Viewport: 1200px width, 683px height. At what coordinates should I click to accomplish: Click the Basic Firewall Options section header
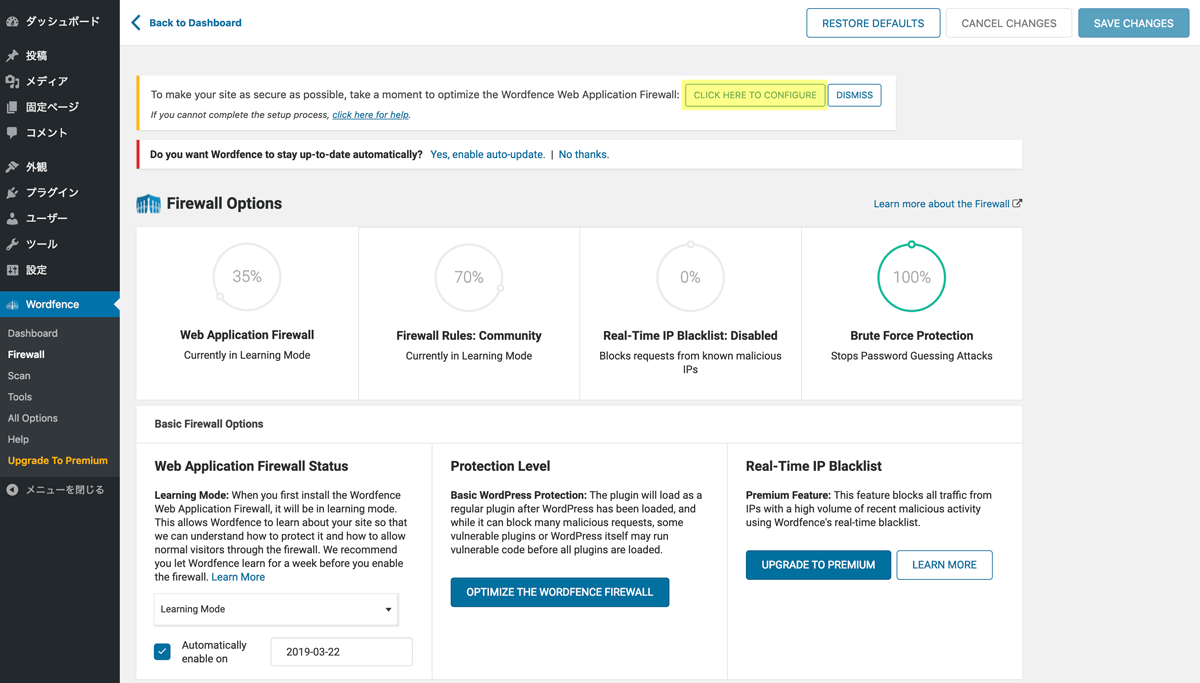coord(579,424)
